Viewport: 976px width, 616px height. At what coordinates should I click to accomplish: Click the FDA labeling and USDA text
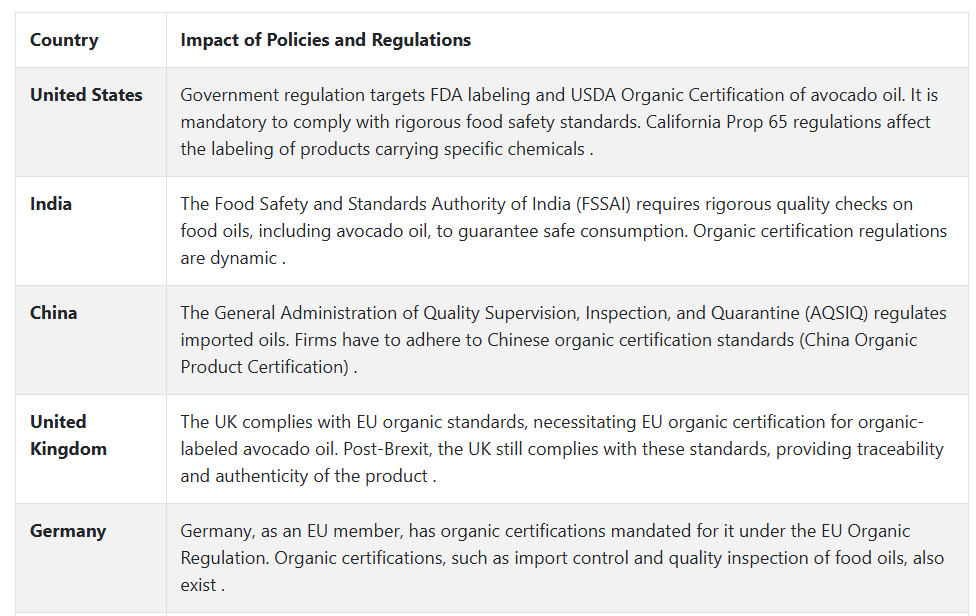pos(523,95)
